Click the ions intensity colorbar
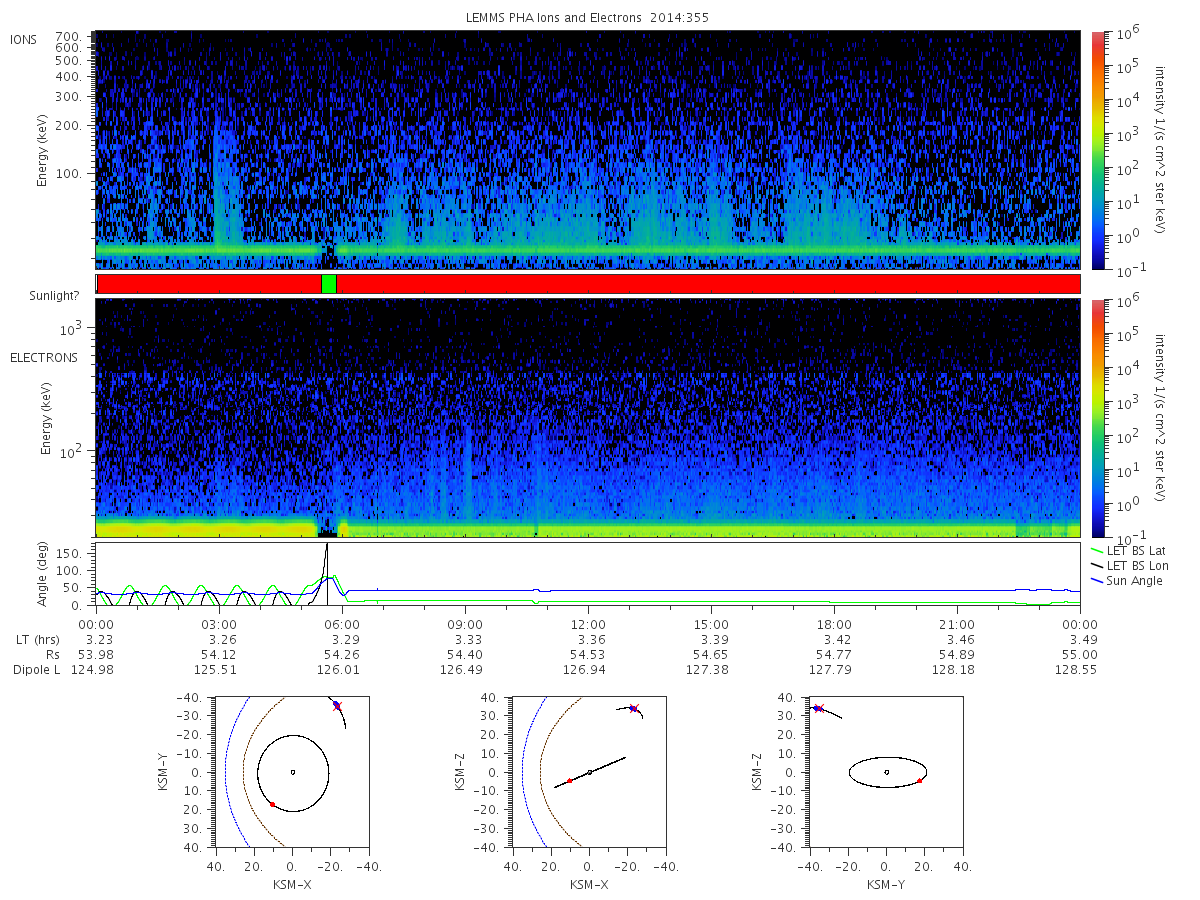The height and width of the screenshot is (900, 1200). [x=1097, y=150]
